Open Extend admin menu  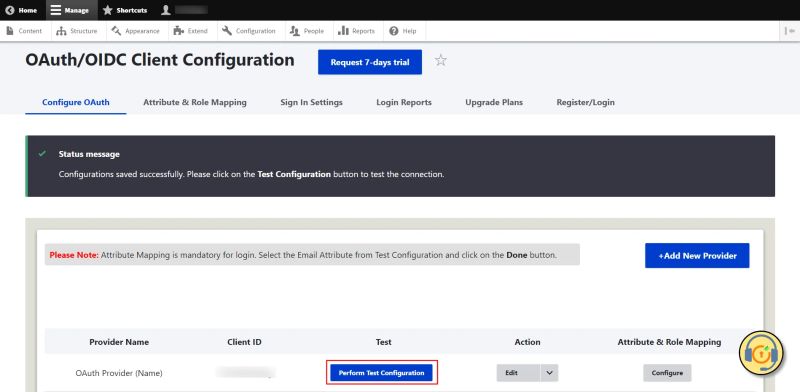click(191, 31)
